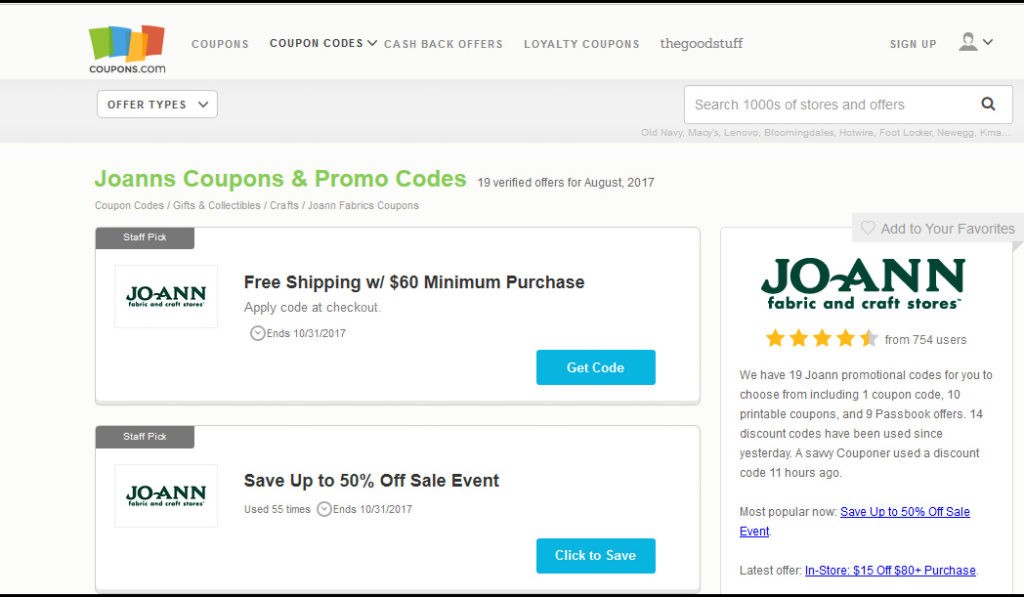Open the user account profile icon
The width and height of the screenshot is (1024, 597).
pos(968,42)
